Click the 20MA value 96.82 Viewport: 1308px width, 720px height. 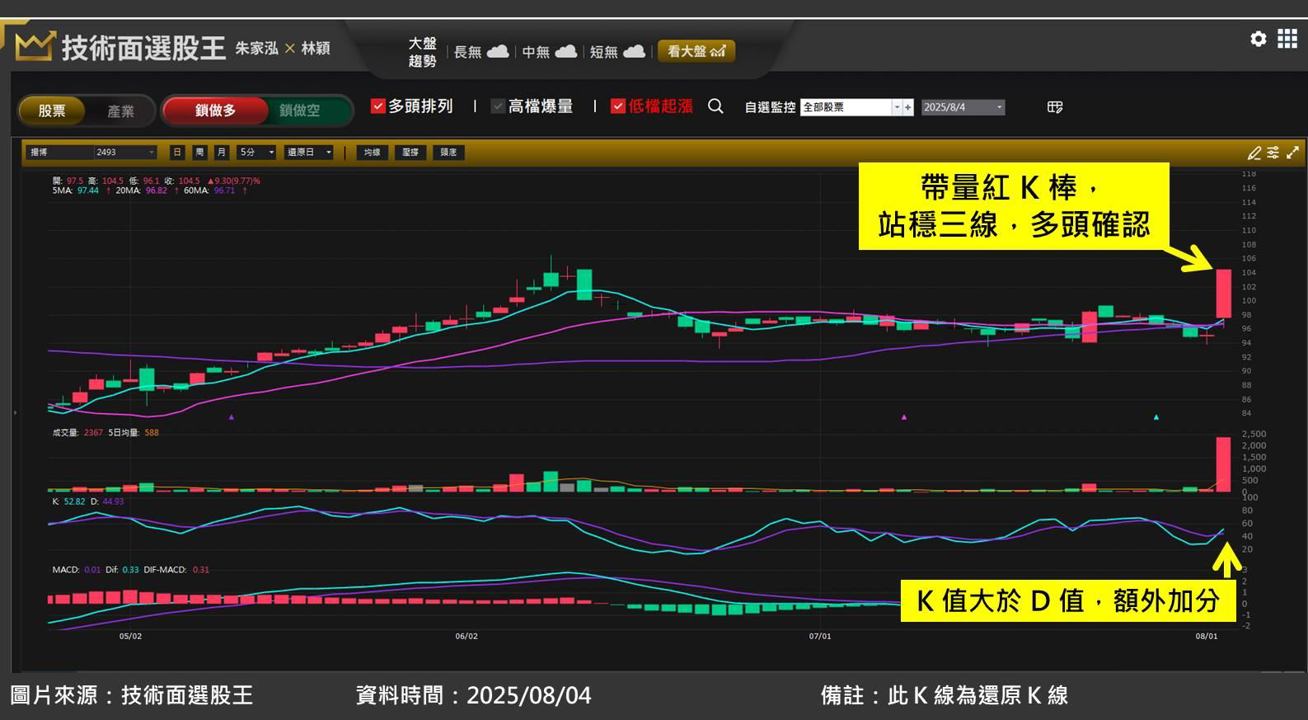point(156,189)
